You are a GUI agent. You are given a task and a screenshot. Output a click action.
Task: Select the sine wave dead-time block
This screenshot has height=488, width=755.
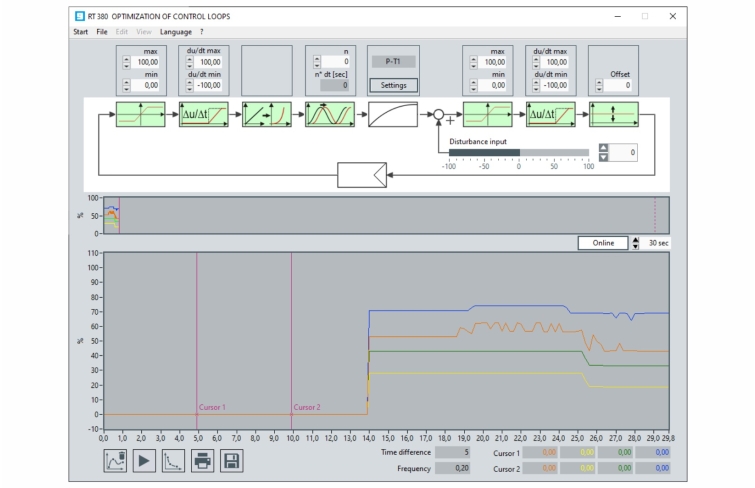click(330, 115)
